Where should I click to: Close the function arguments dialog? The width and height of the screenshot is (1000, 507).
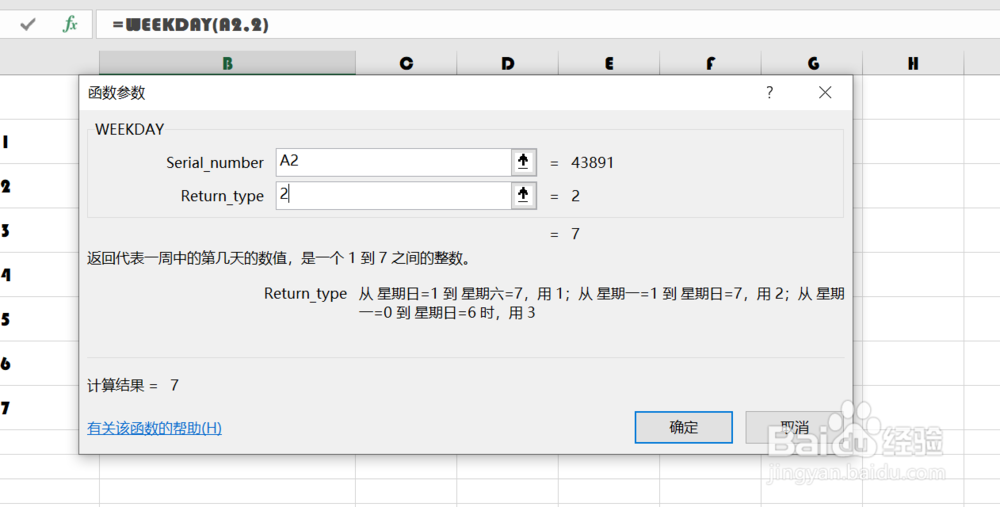coord(825,93)
